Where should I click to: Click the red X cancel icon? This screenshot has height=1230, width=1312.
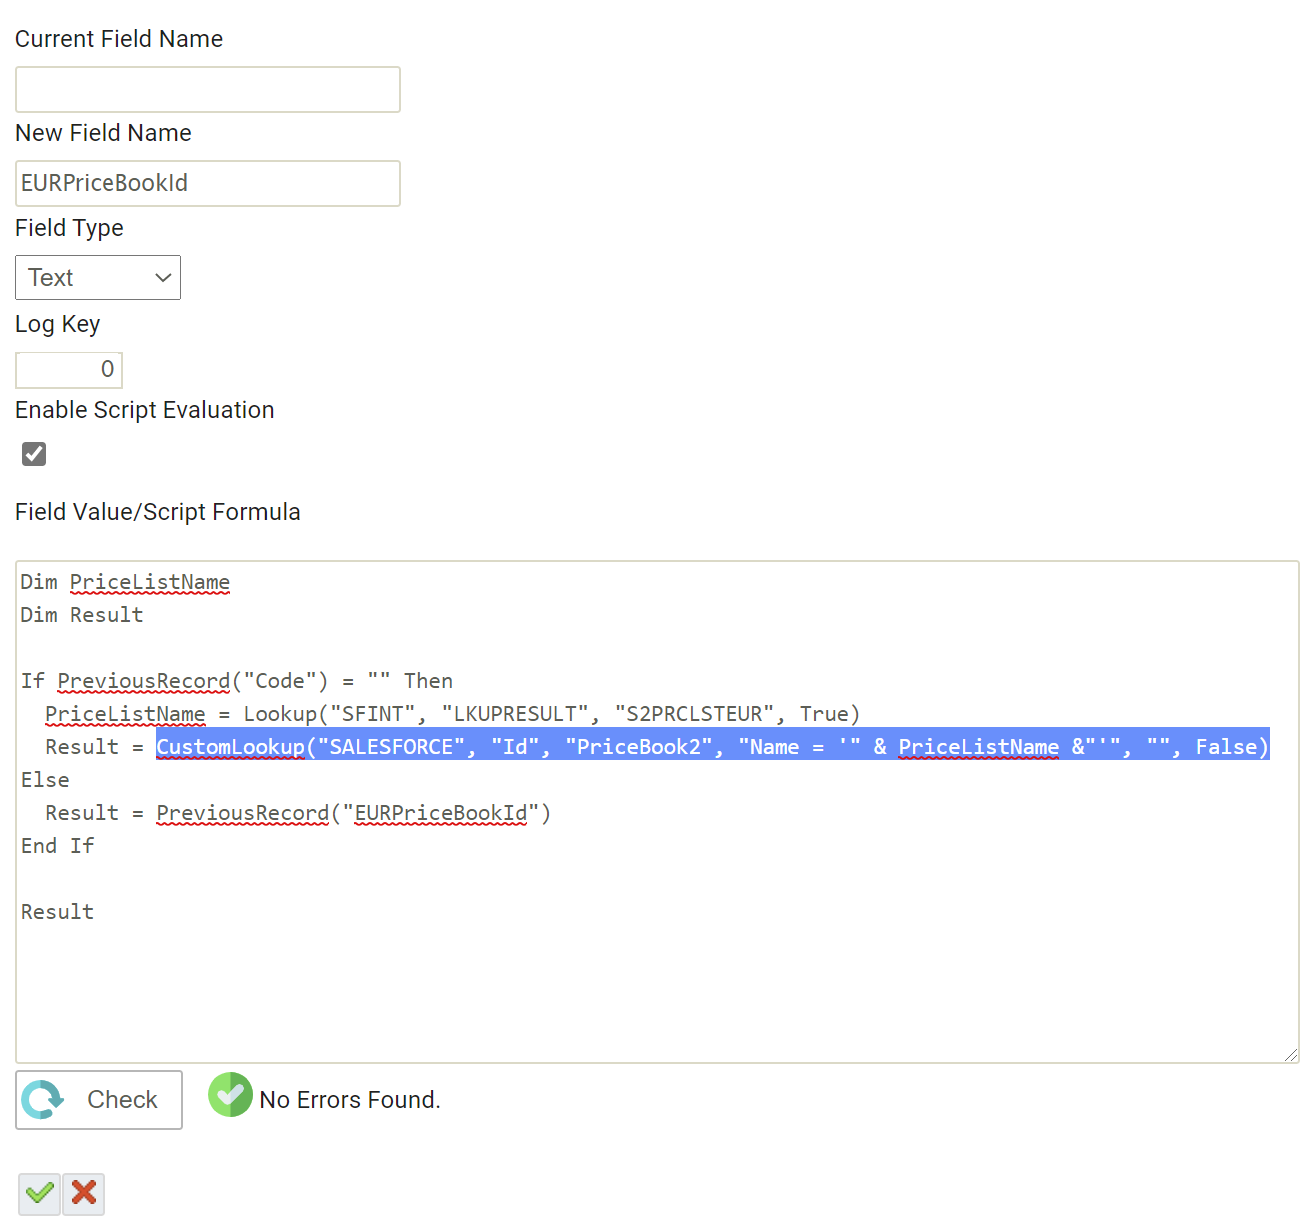click(x=84, y=1193)
